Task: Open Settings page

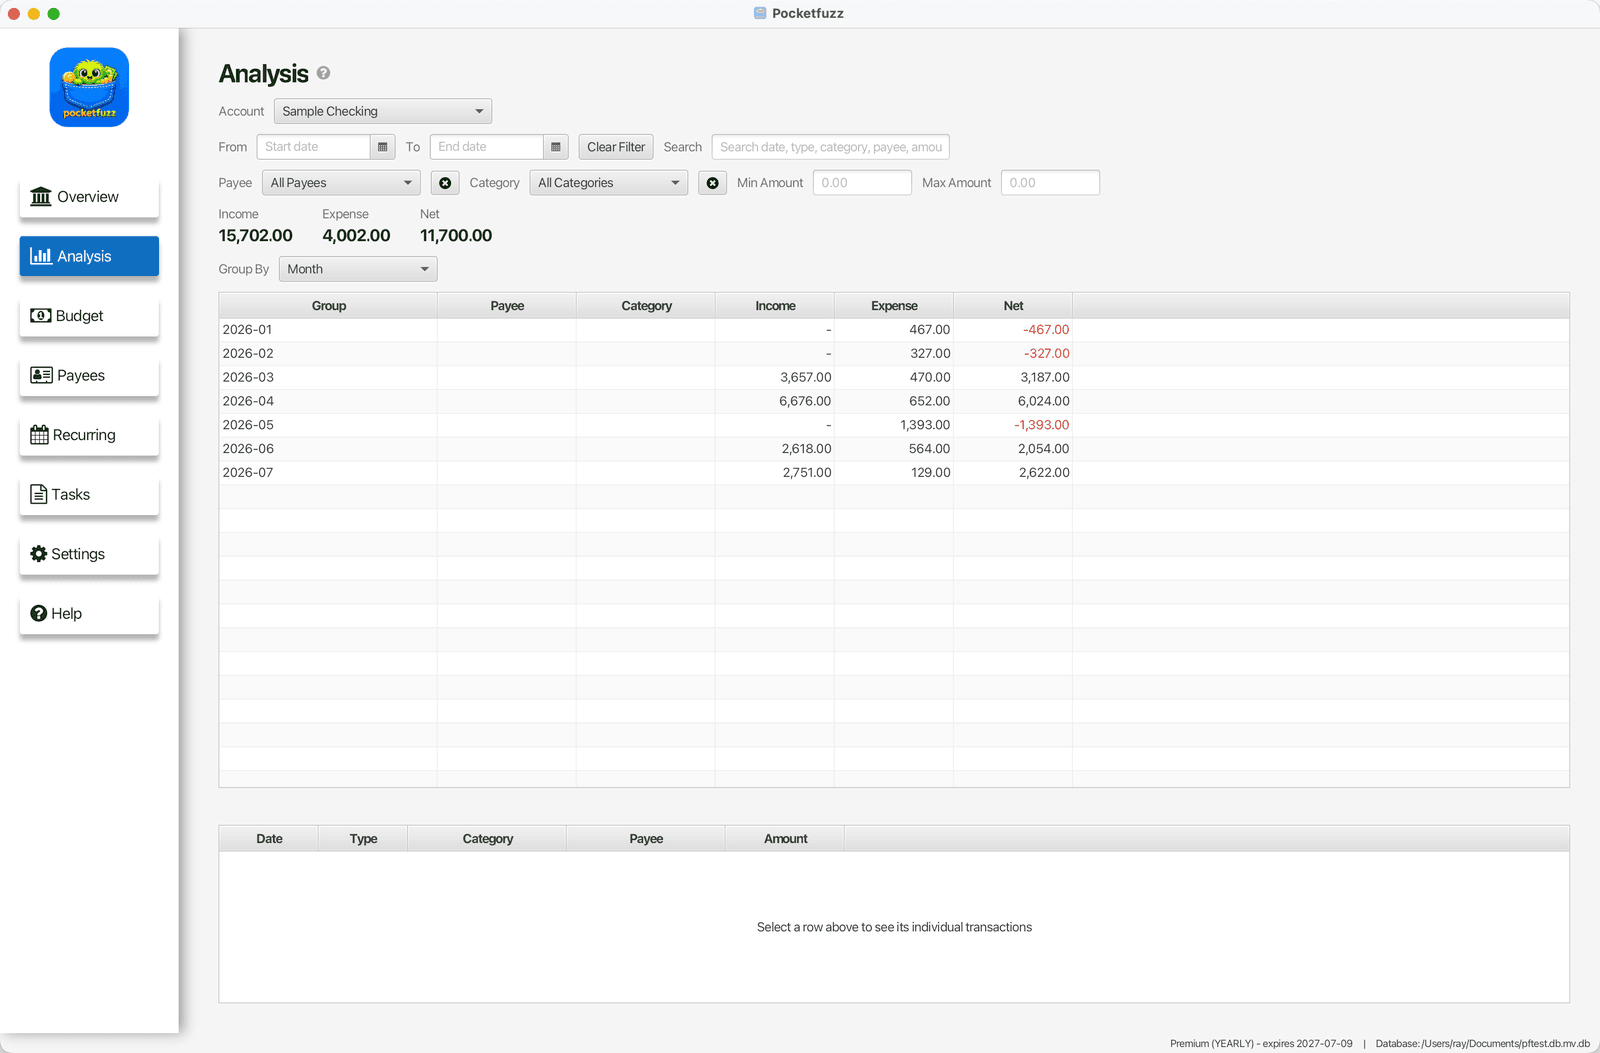Action: pyautogui.click(x=89, y=554)
